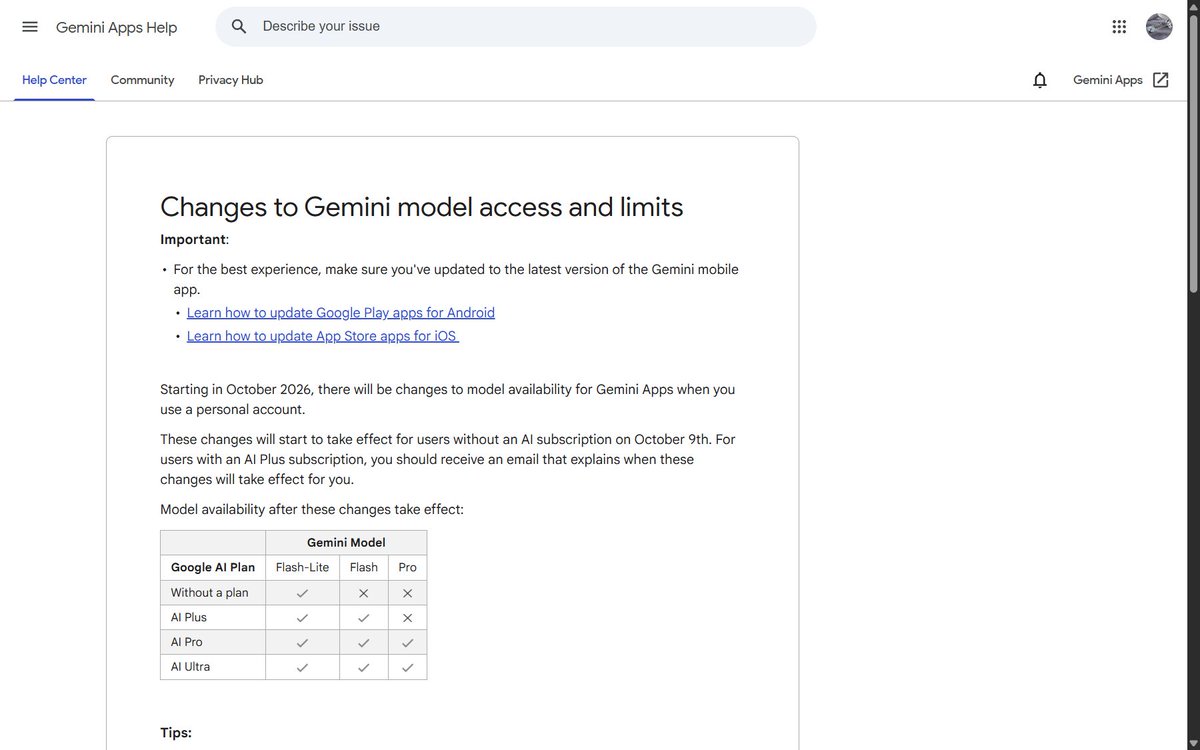Screen dimensions: 1200x750
Task: Click the Flash checkmark for AI Ultra
Action: click(x=364, y=667)
